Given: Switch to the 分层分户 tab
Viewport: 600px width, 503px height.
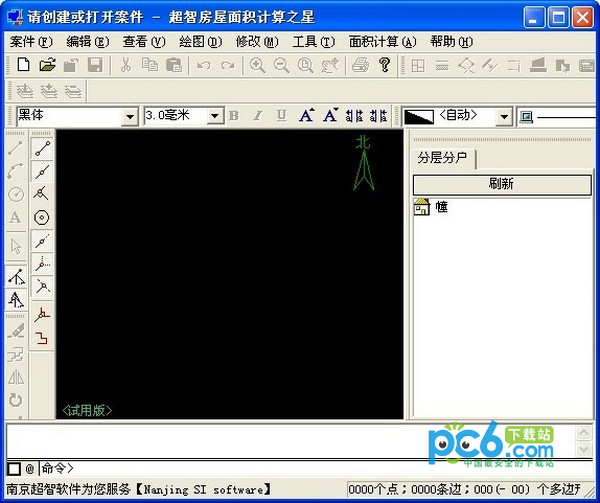Looking at the screenshot, I should point(442,158).
